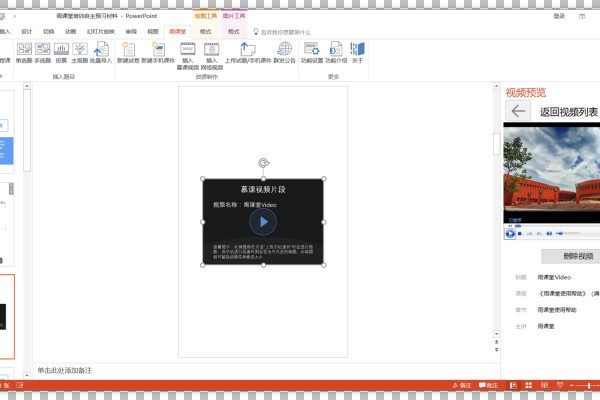Click the rotate handle above the video
The height and width of the screenshot is (400, 600).
(x=263, y=163)
